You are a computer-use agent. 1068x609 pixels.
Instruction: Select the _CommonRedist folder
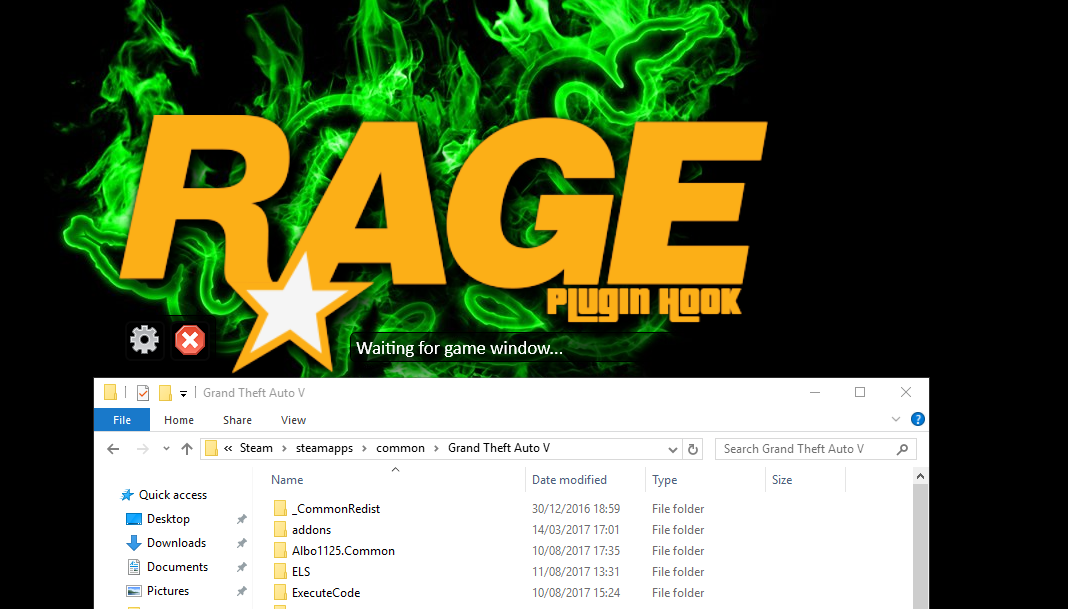(x=336, y=509)
